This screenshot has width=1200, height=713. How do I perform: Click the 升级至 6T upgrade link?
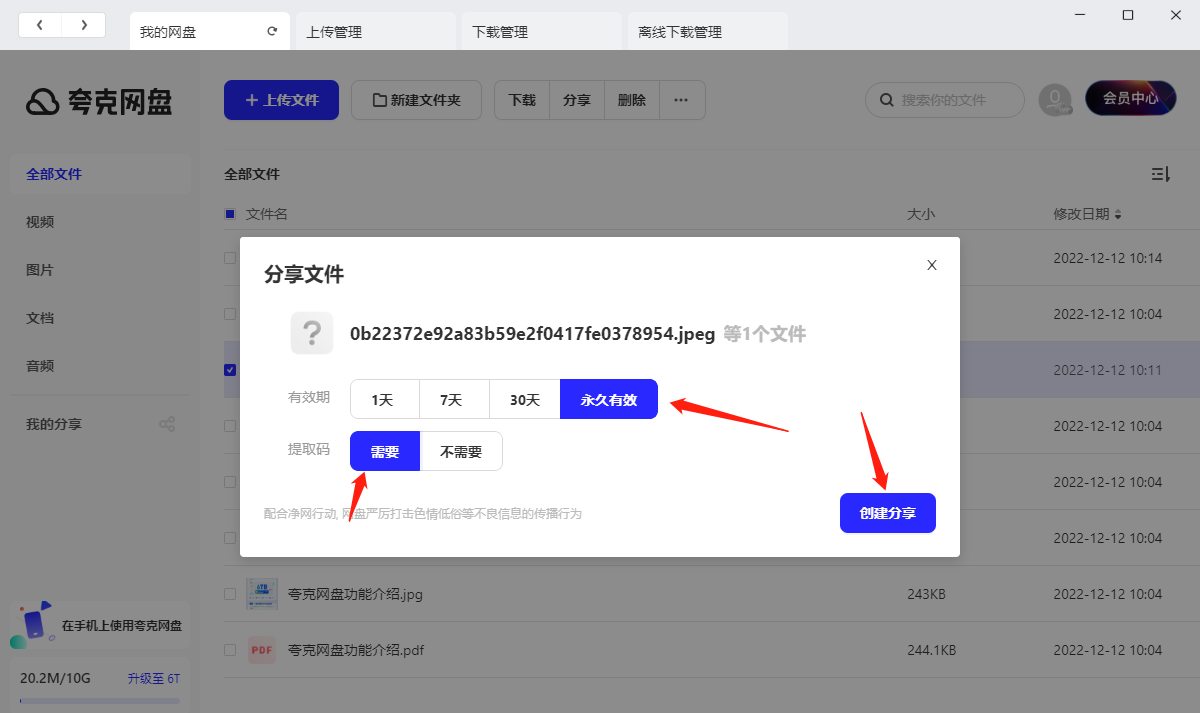(x=152, y=677)
